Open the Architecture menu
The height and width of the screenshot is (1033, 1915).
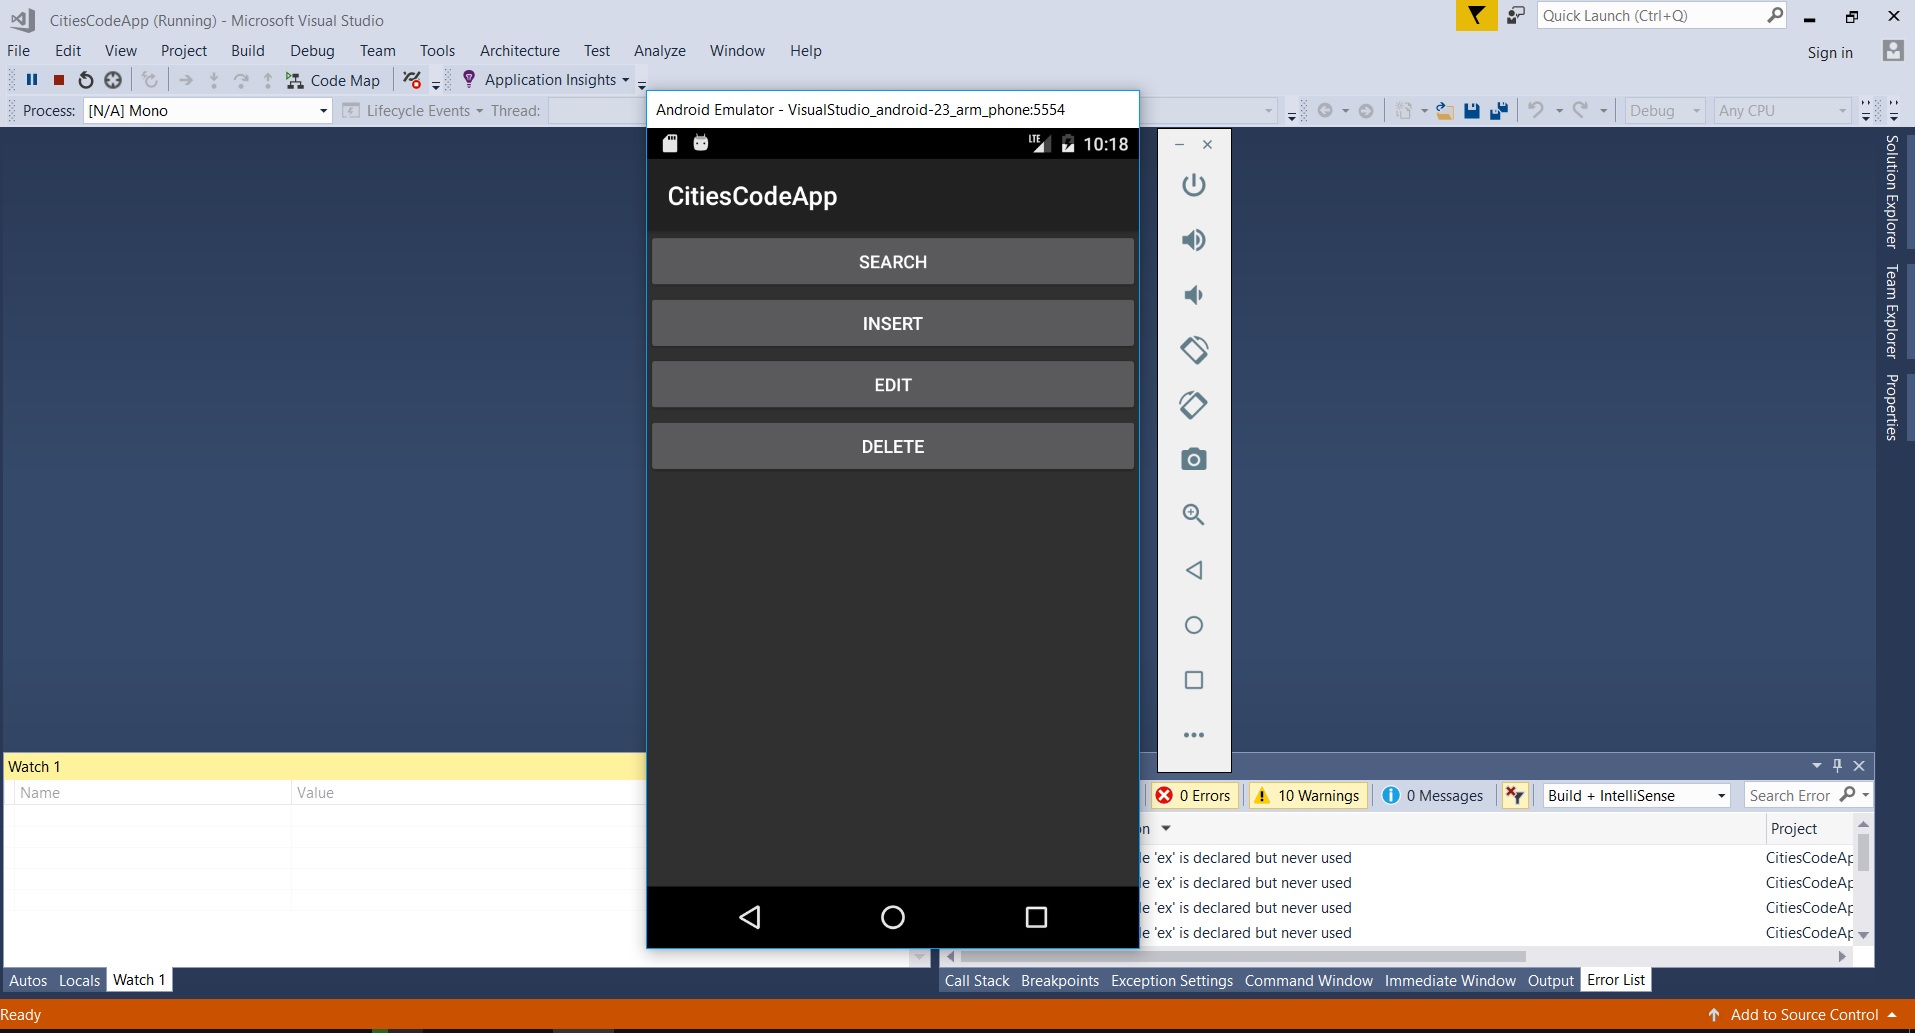(x=520, y=51)
